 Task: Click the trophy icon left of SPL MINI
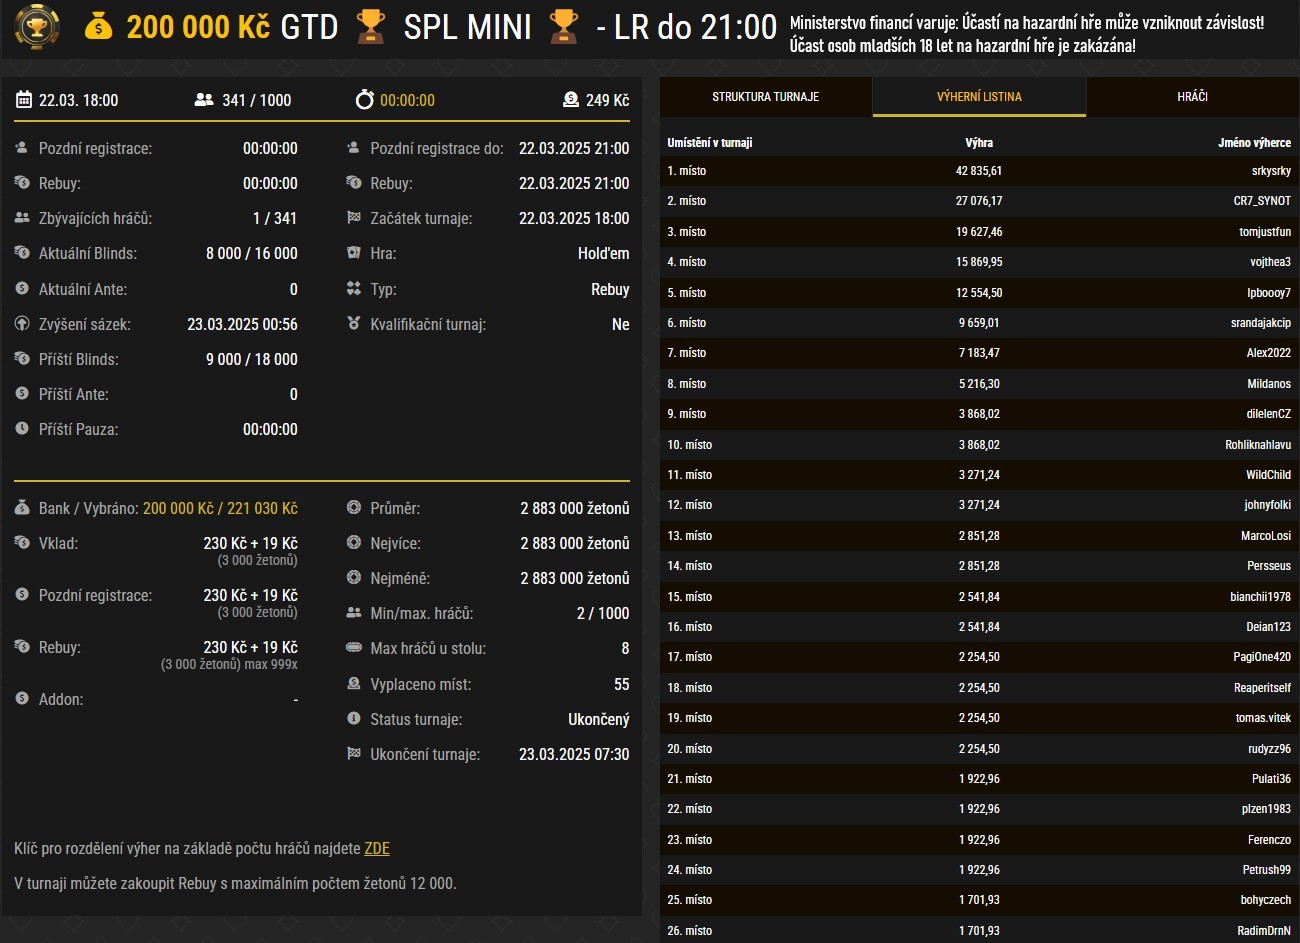371,27
